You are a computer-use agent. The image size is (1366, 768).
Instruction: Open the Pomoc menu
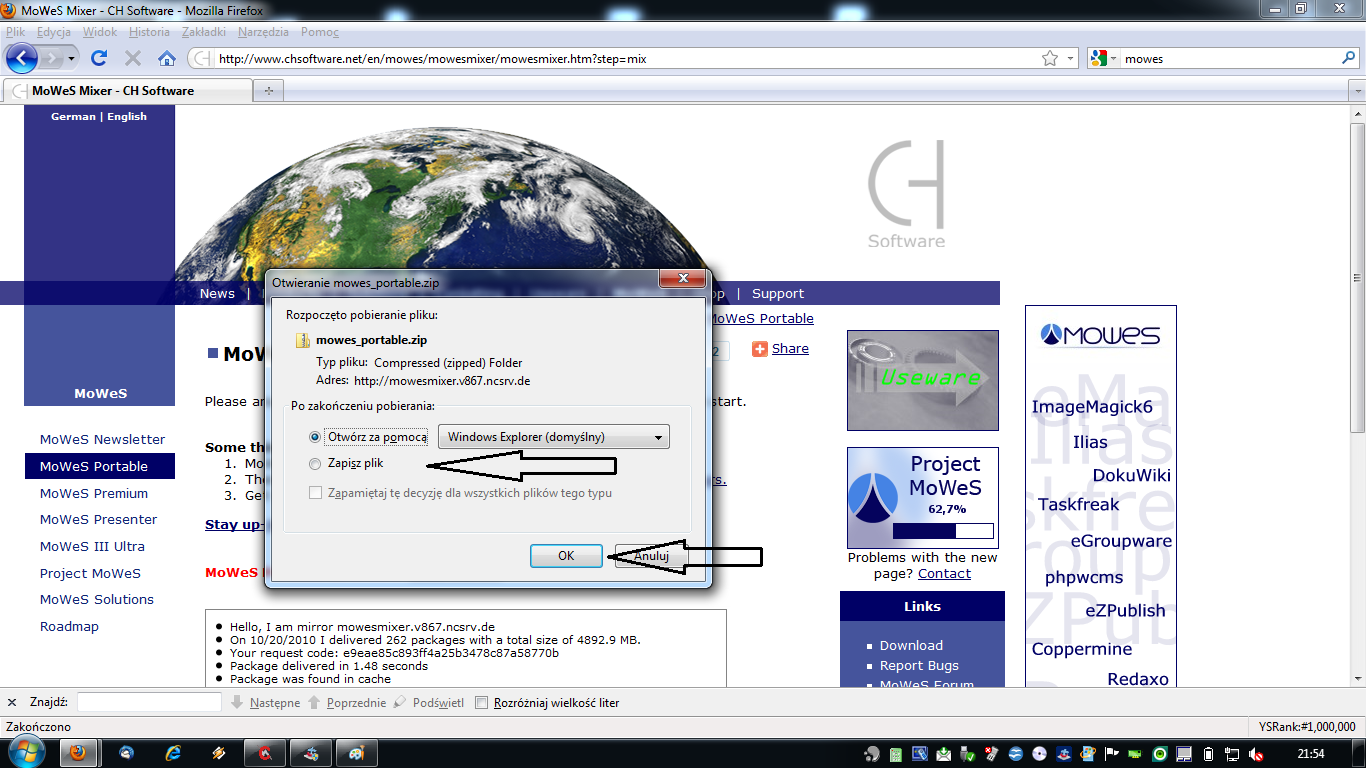(320, 32)
